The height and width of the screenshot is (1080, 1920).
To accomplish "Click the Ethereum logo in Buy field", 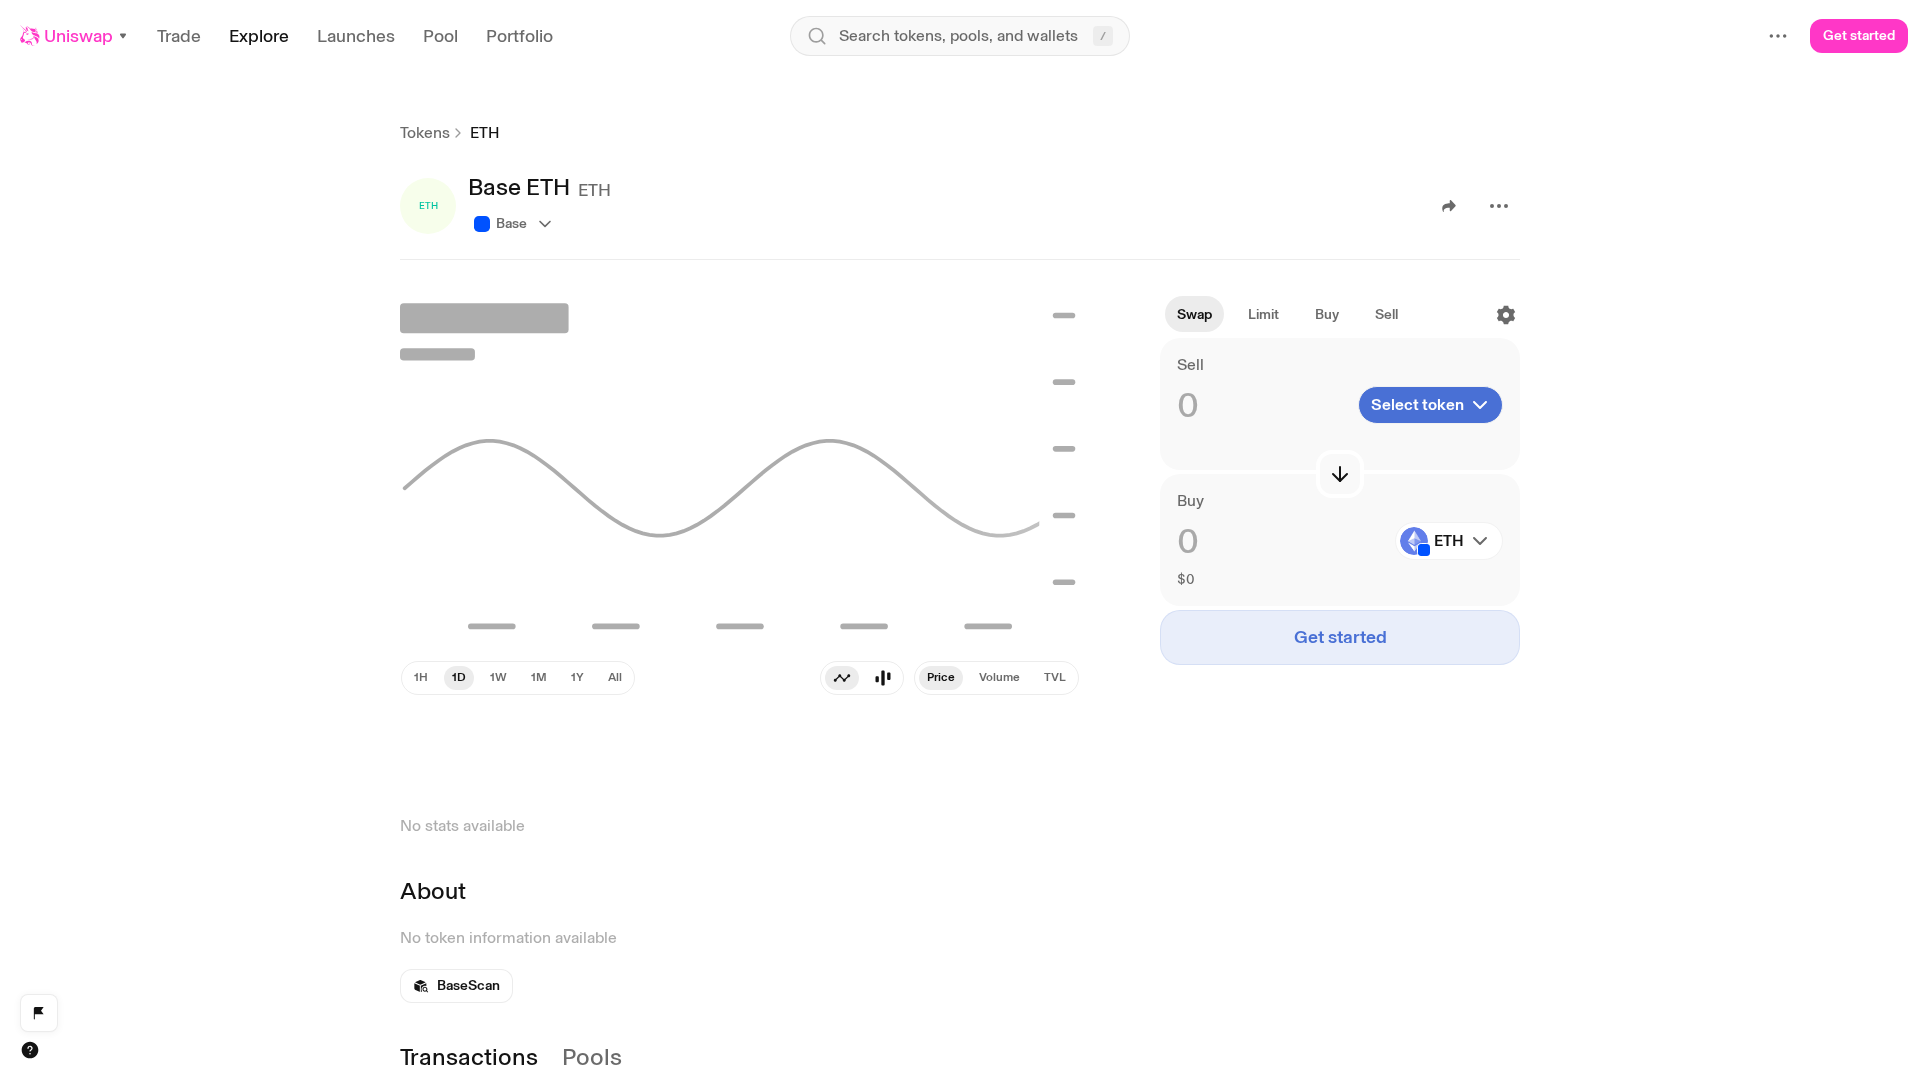I will click(1414, 541).
